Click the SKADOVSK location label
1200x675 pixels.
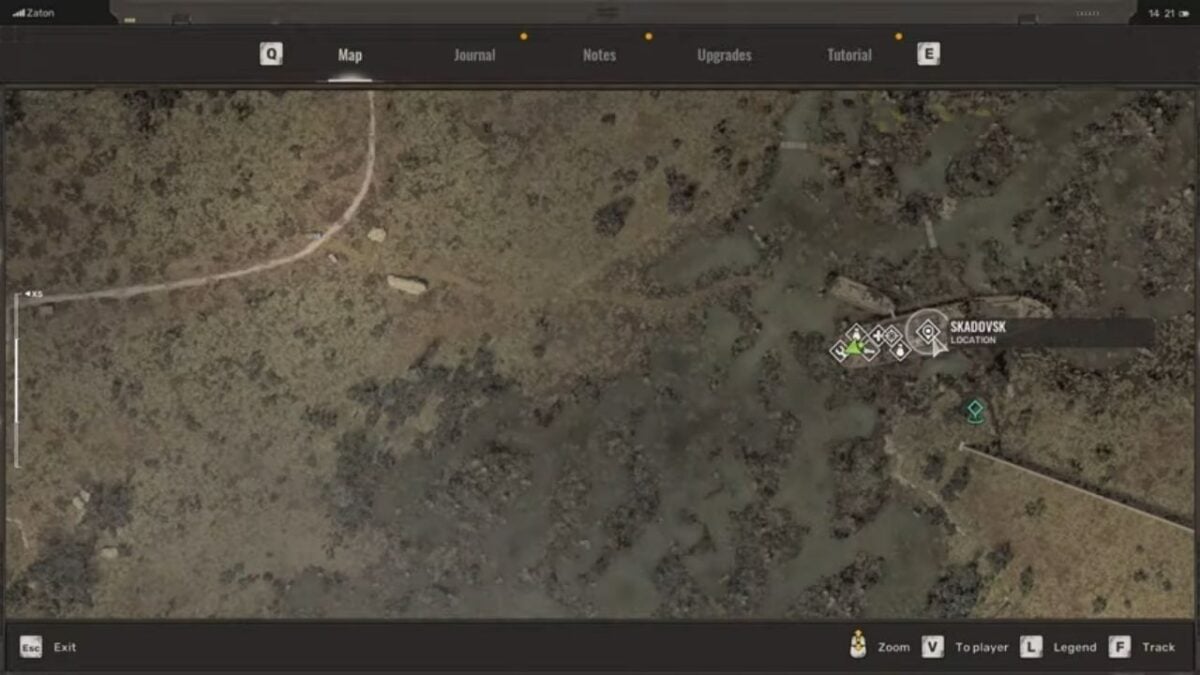click(978, 328)
